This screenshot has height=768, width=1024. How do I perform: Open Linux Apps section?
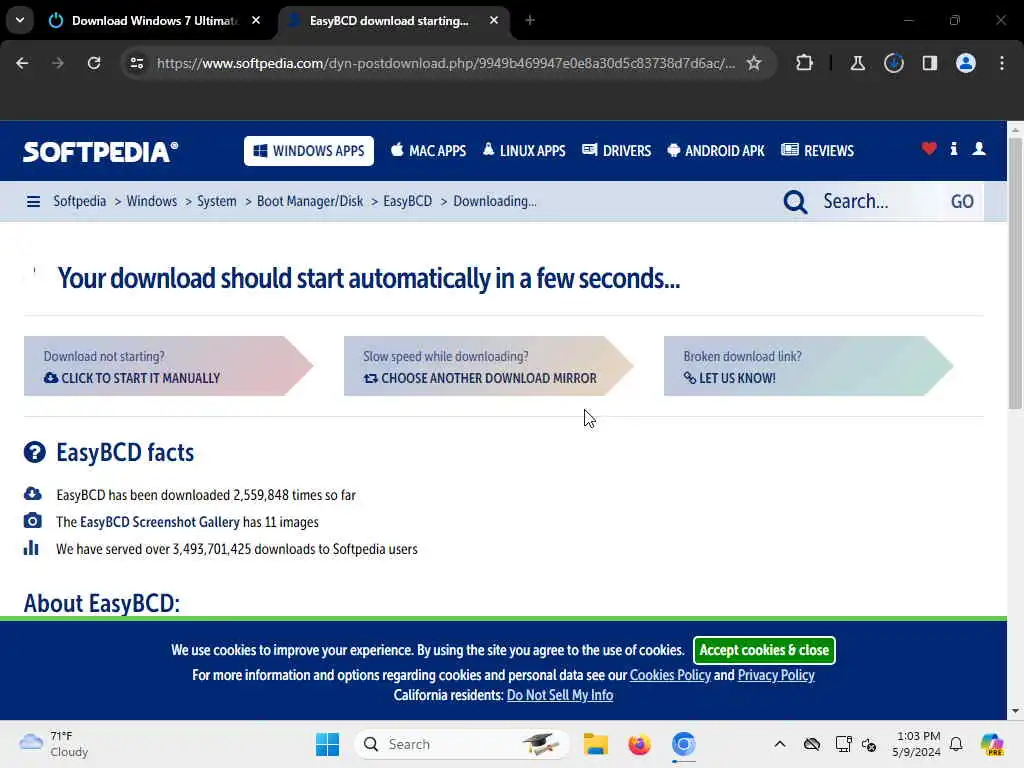[524, 151]
